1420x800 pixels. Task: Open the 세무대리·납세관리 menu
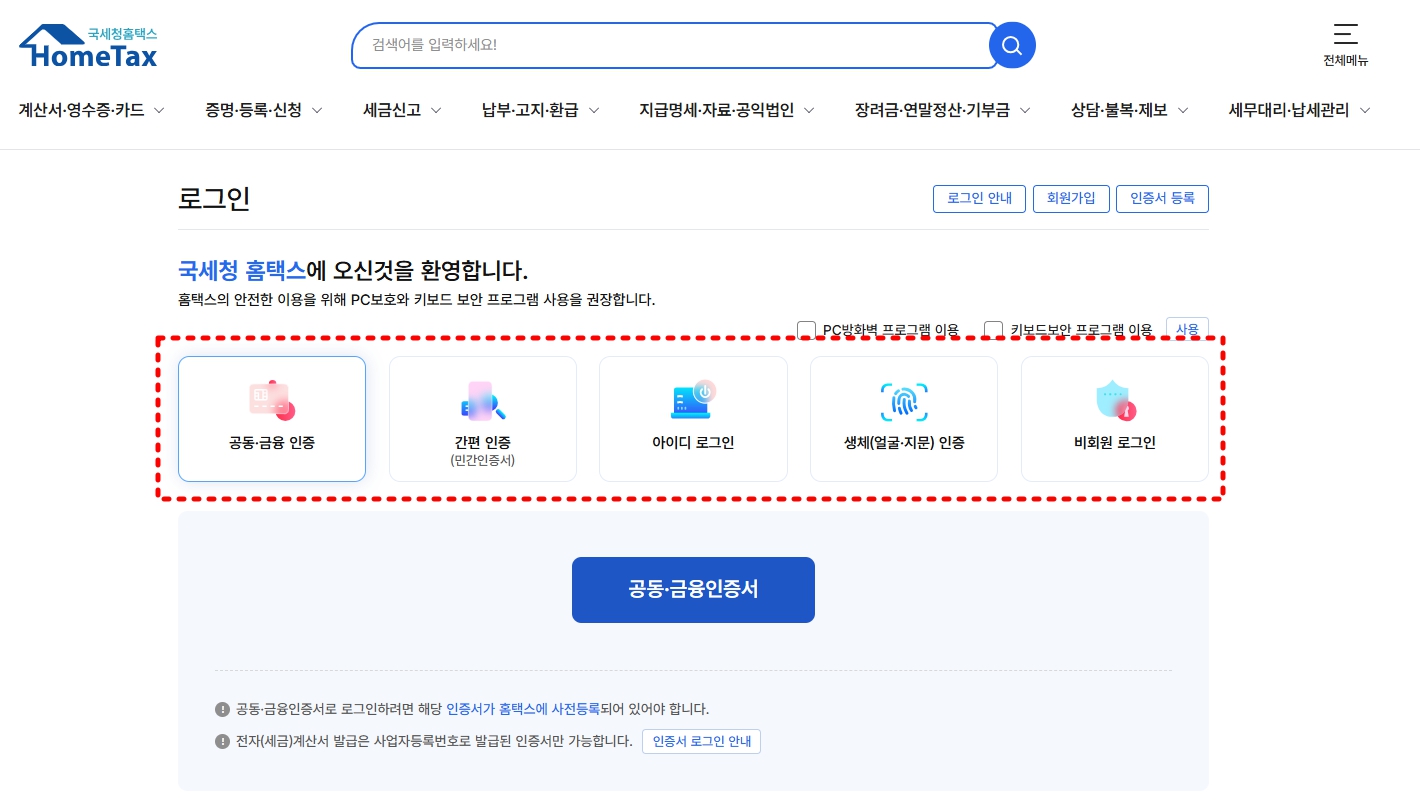click(1289, 110)
